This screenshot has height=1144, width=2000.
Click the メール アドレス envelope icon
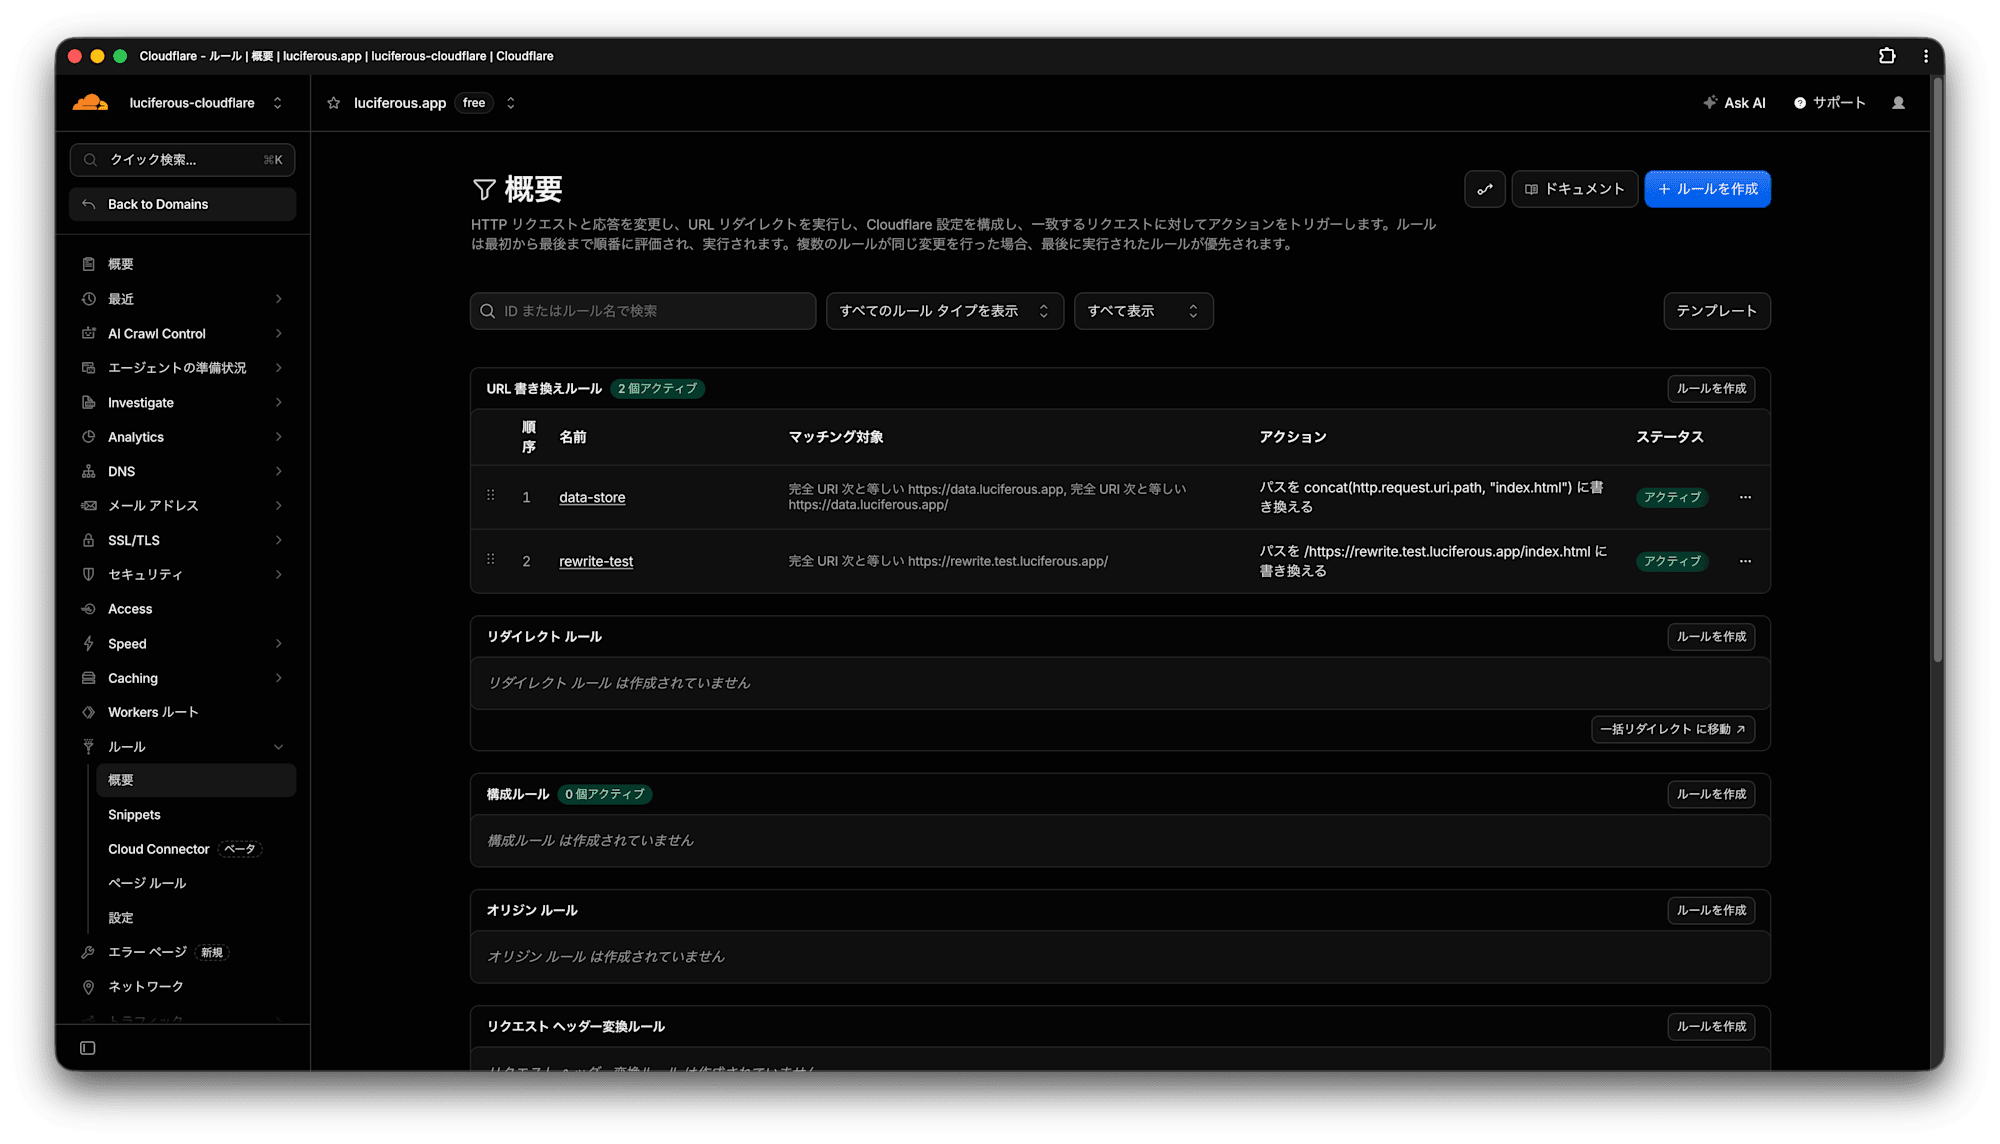pos(89,506)
